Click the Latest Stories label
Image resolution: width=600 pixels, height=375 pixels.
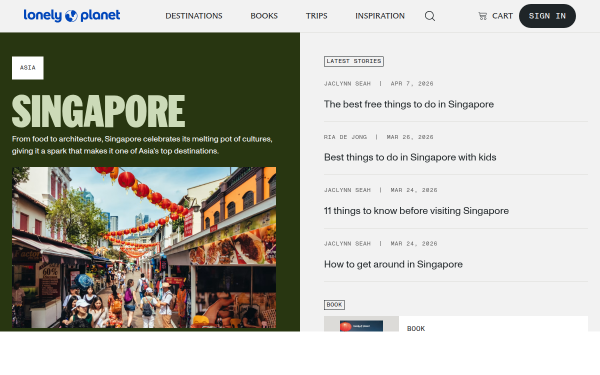(354, 61)
